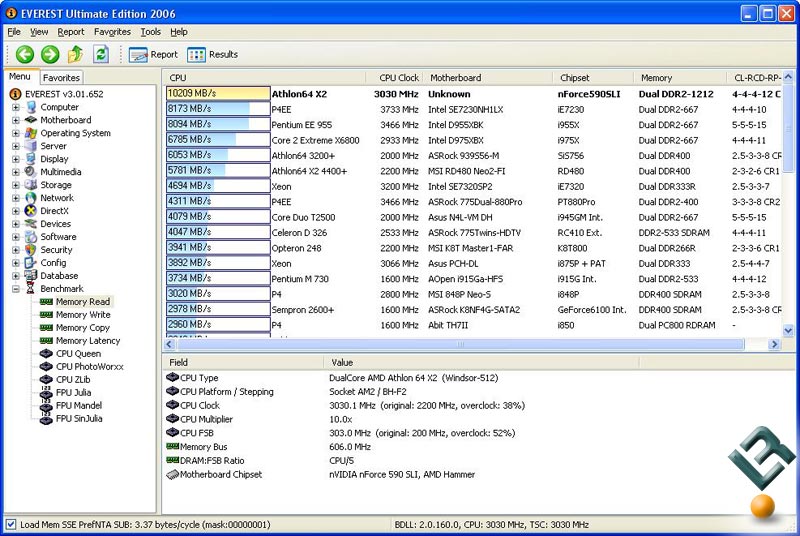Go forward with the green right arrow

tap(49, 54)
